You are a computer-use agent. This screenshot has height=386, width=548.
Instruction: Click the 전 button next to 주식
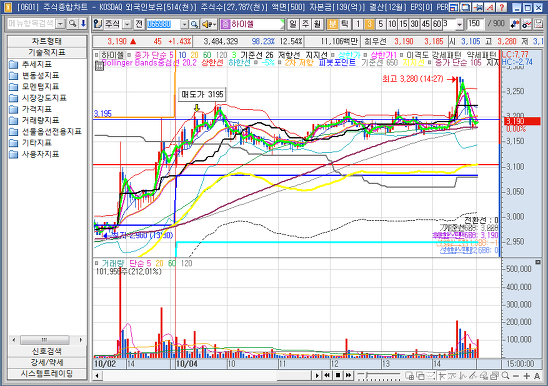[139, 24]
